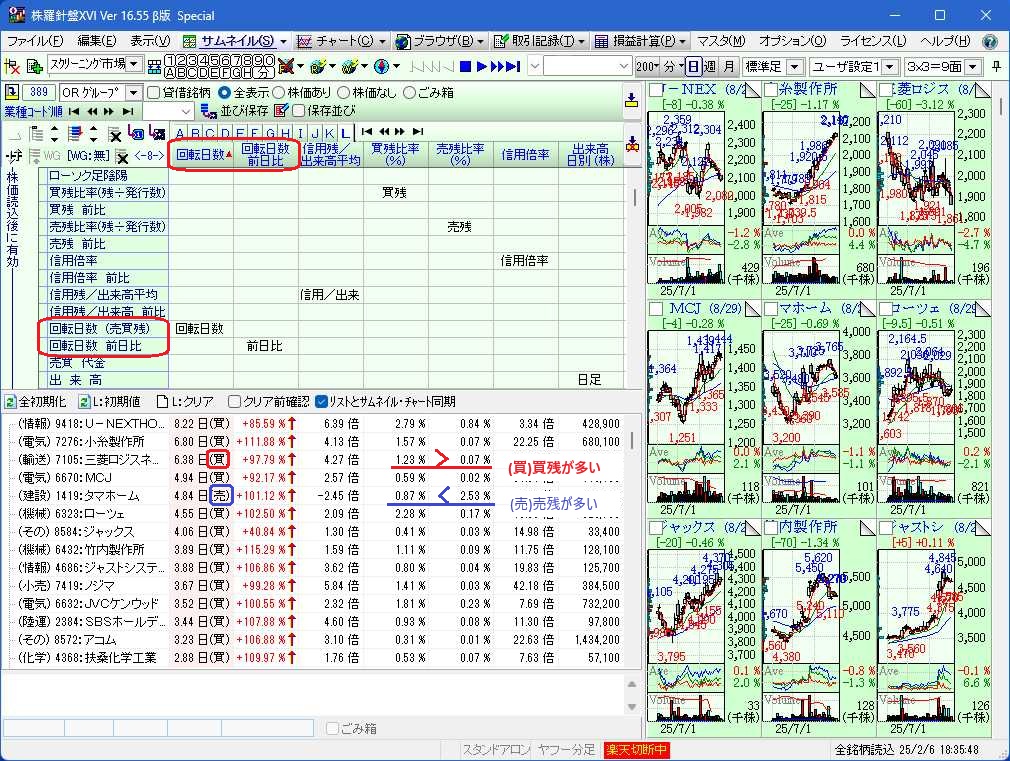Expand the サムネイル(S) menu arrow

[x=283, y=41]
